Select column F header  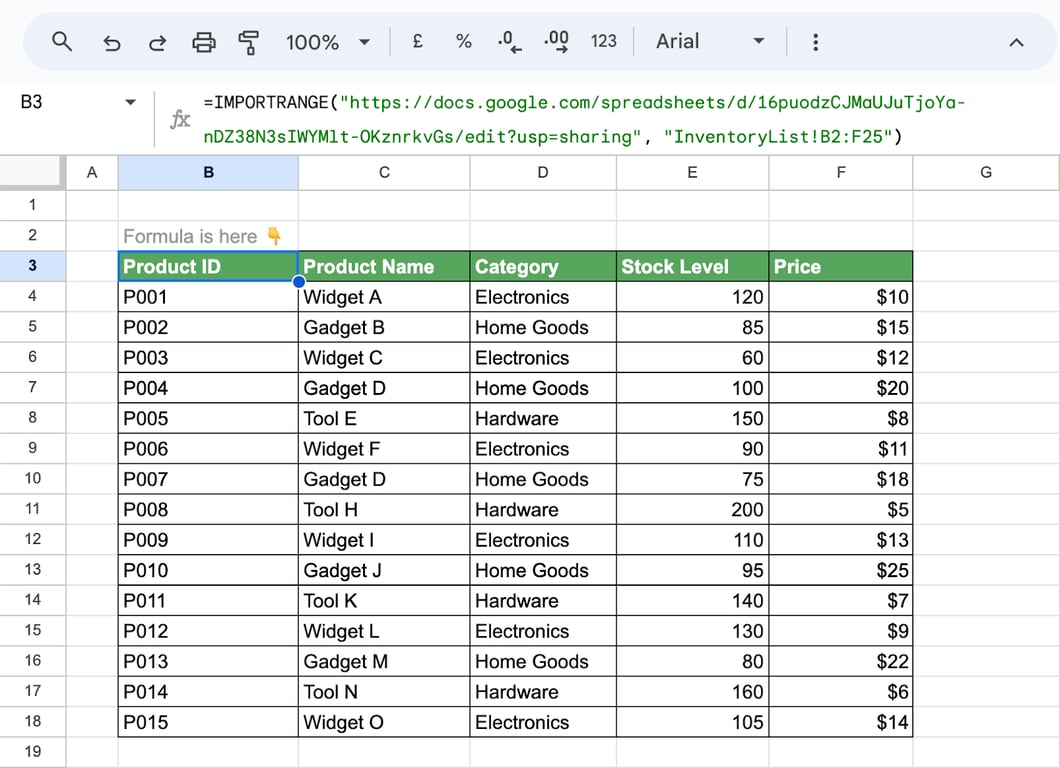coord(841,172)
